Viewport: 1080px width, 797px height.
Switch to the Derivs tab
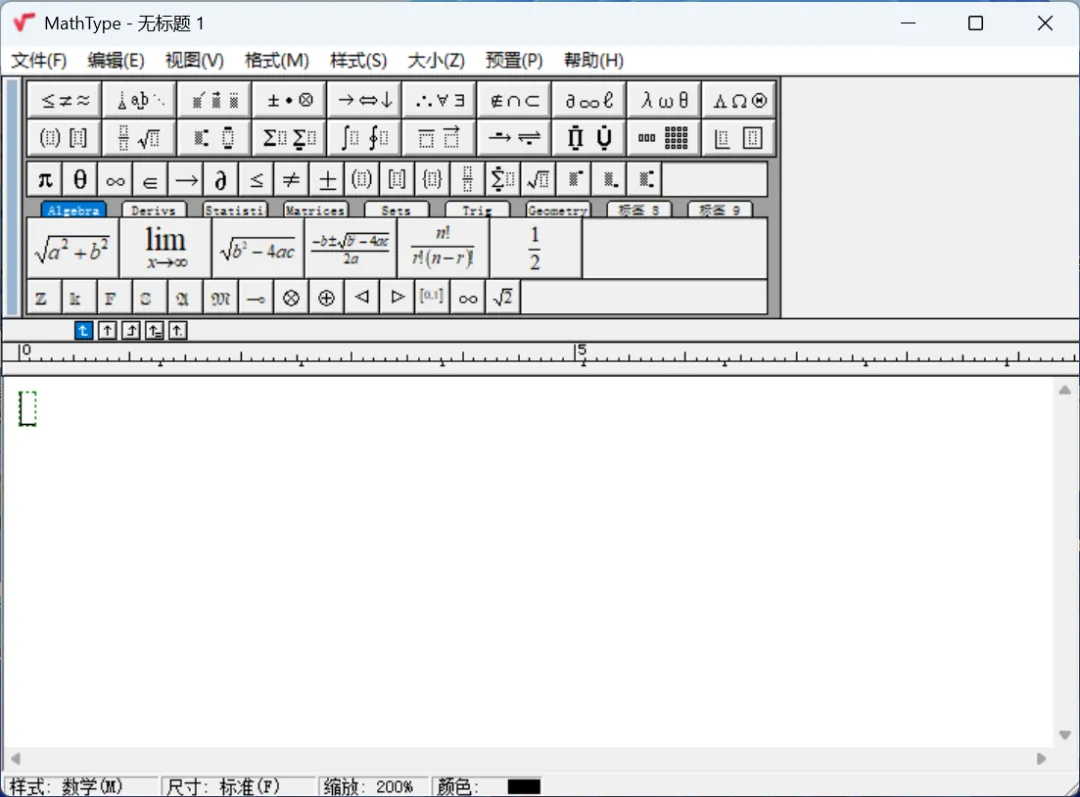(x=154, y=210)
